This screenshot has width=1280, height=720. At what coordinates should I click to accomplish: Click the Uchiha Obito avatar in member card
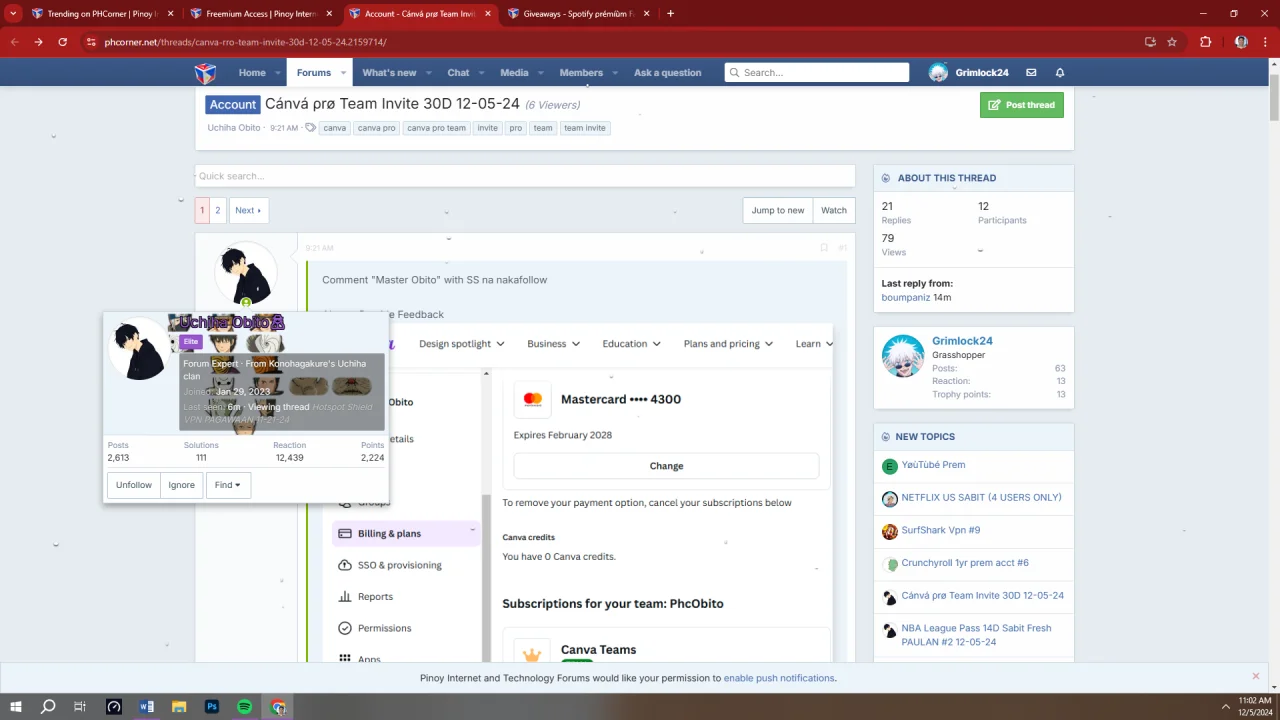[139, 349]
